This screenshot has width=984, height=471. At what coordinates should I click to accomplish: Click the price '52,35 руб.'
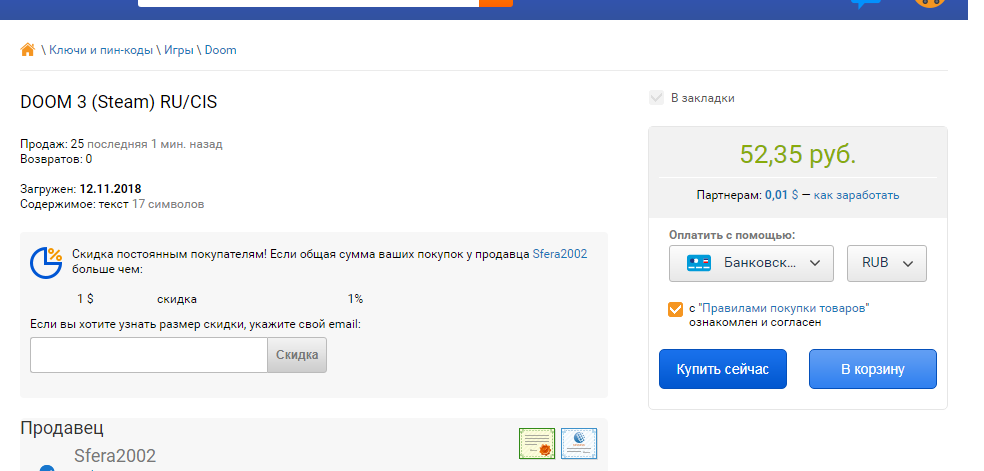798,154
